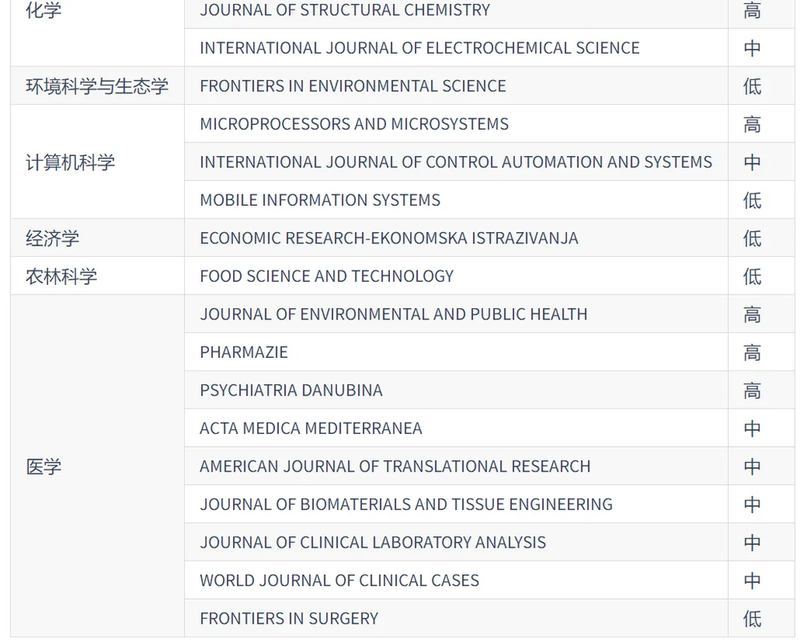
Task: Open MICROPROCESSORS AND MICROSYSTEMS journal entry
Action: click(x=354, y=124)
